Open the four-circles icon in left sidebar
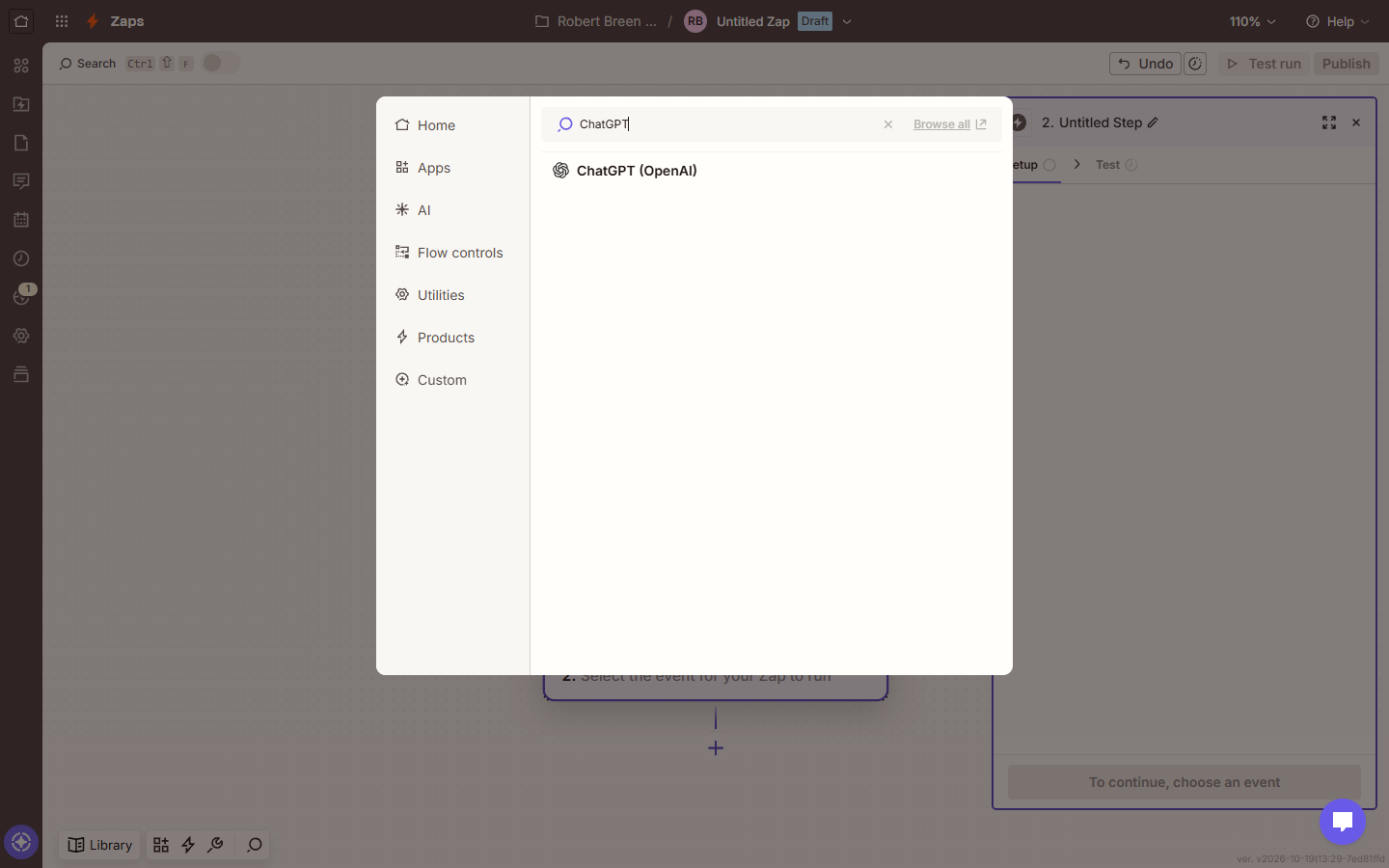This screenshot has height=868, width=1389. 21,66
